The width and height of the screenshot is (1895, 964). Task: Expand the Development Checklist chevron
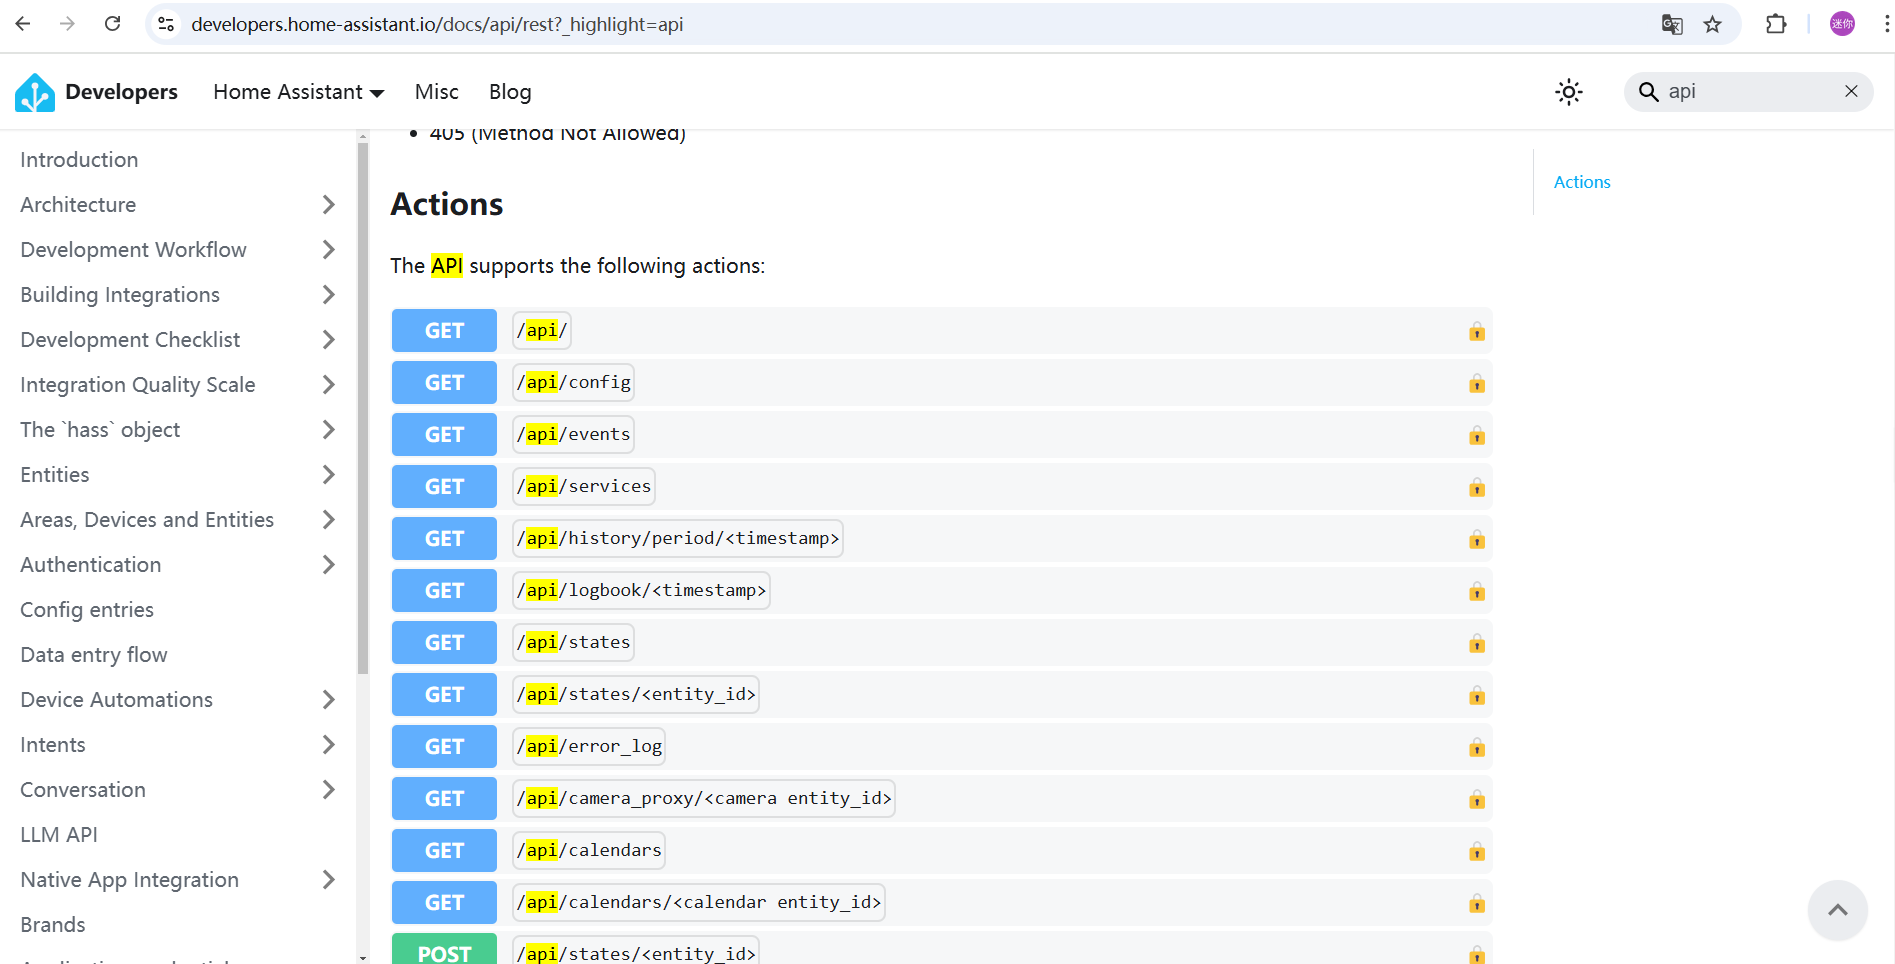pos(328,340)
